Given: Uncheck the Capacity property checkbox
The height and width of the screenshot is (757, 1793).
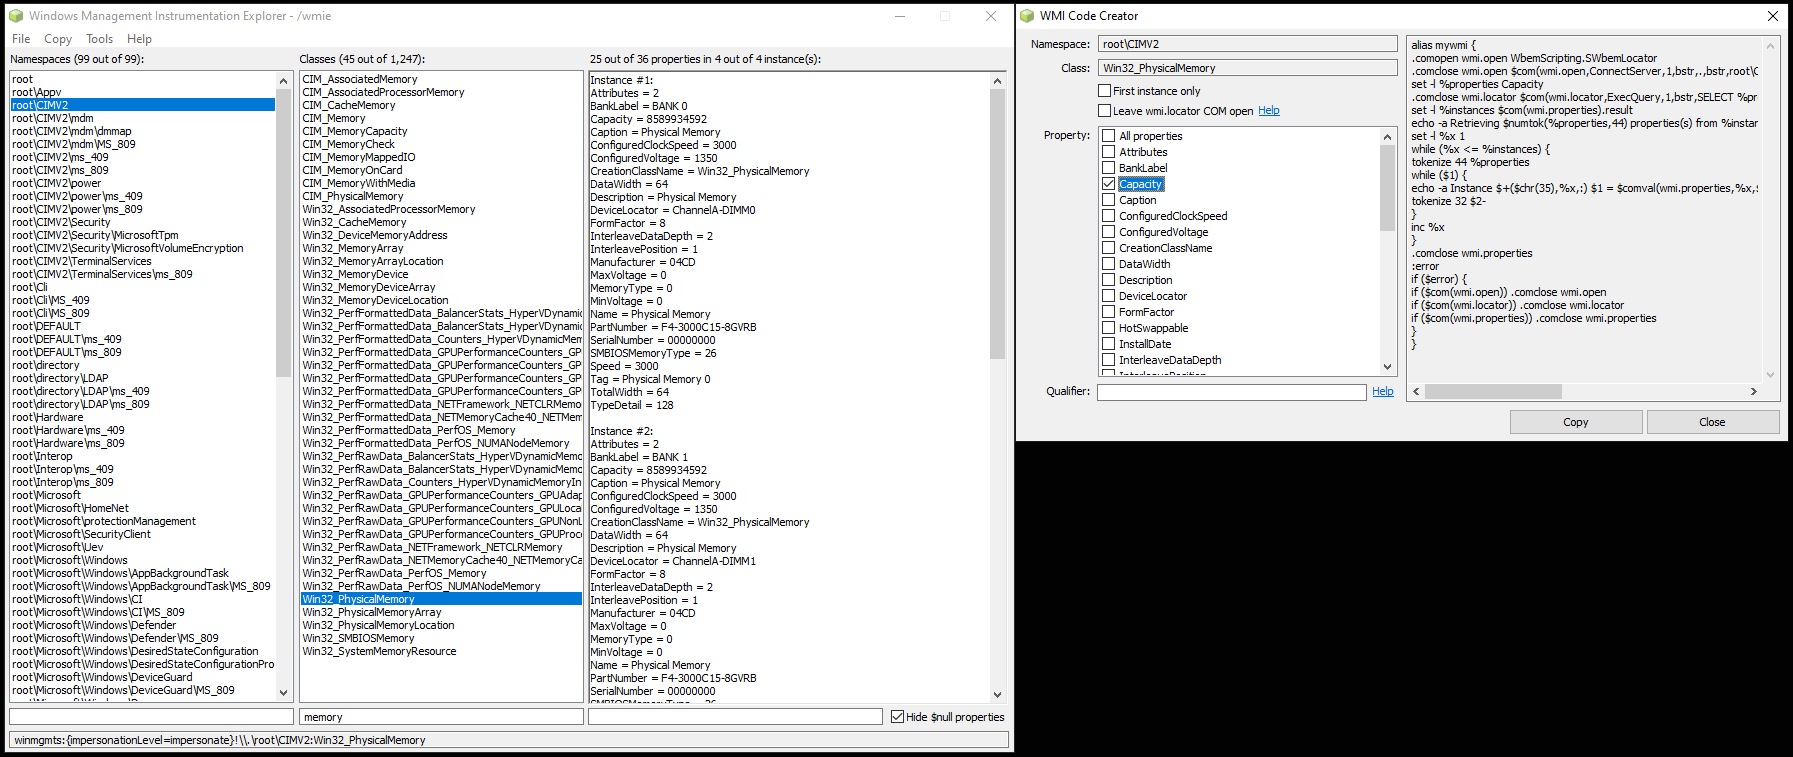Looking at the screenshot, I should click(1108, 184).
